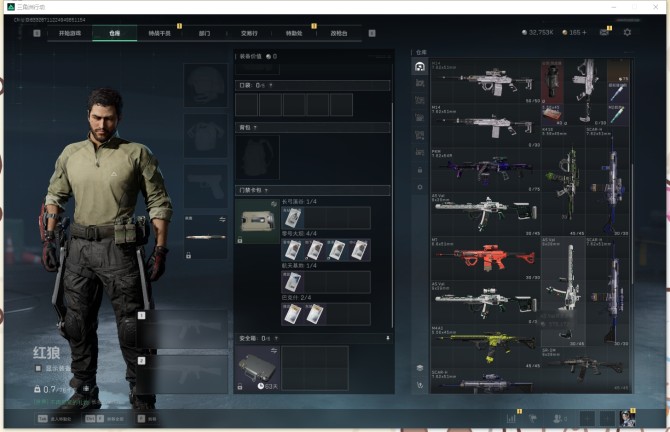Toggle the 显示装备 checkbox

click(38, 368)
